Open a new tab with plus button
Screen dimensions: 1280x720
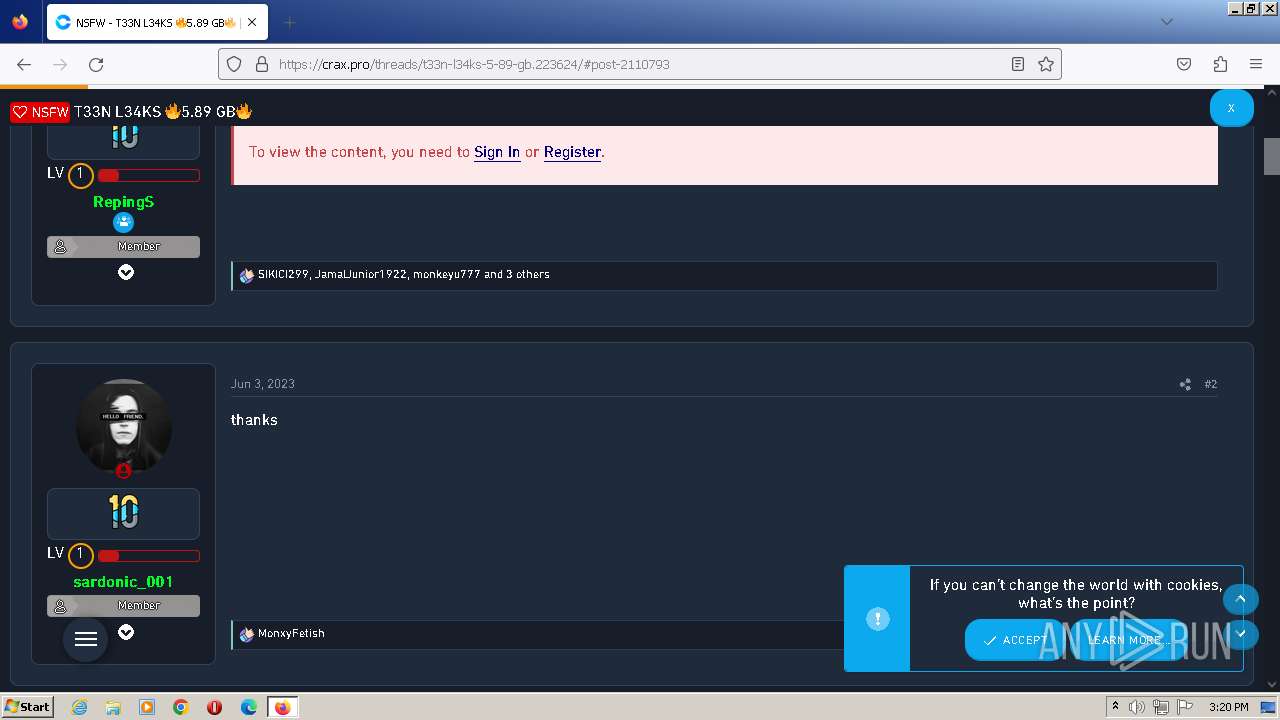point(289,22)
